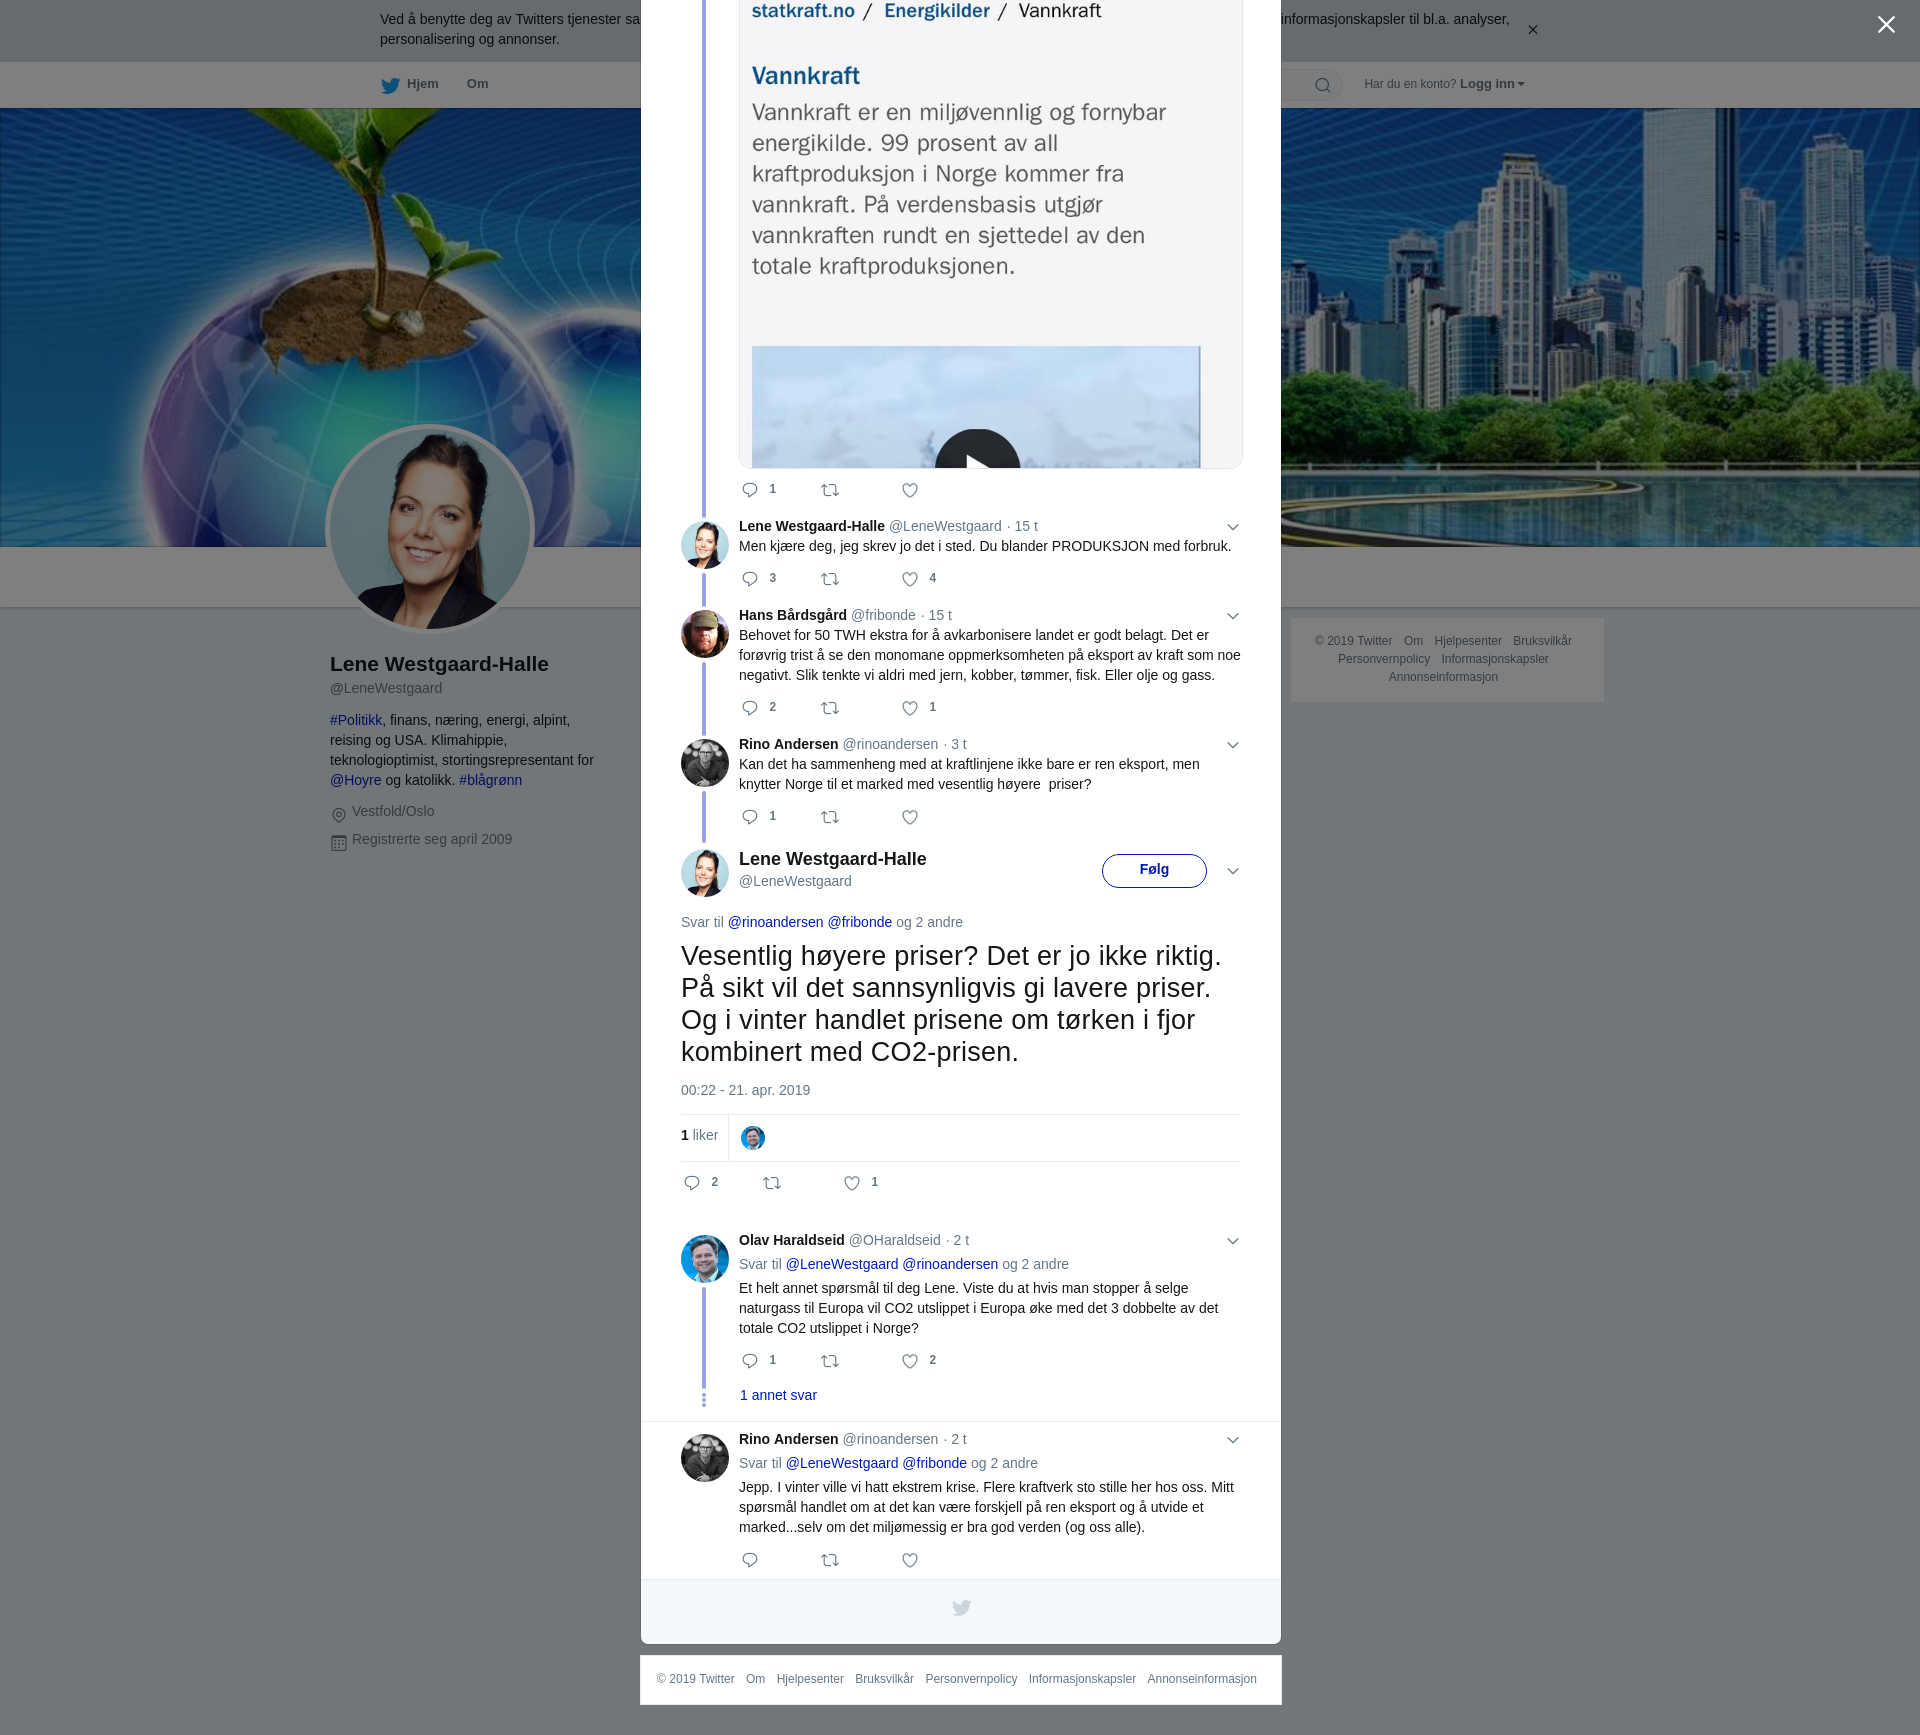Reply to Rino Andersen's 3 t tweet
The height and width of the screenshot is (1735, 1920).
pyautogui.click(x=750, y=817)
